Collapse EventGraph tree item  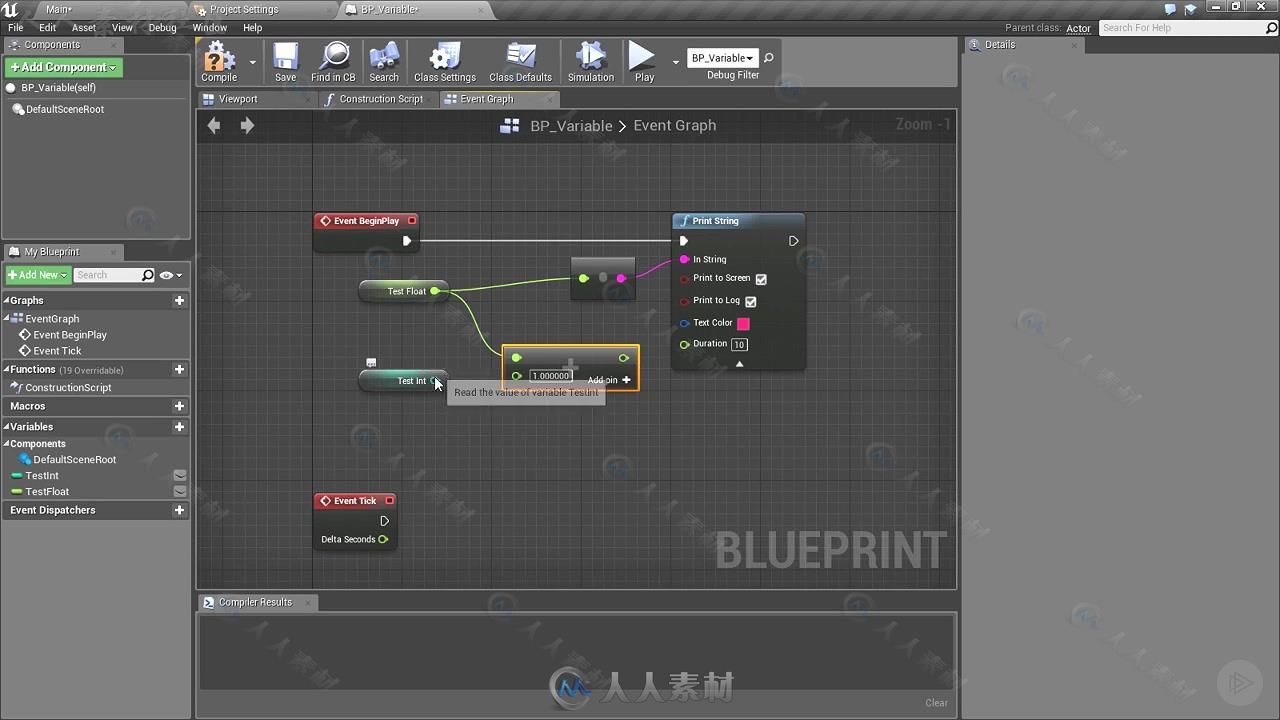pyautogui.click(x=7, y=319)
